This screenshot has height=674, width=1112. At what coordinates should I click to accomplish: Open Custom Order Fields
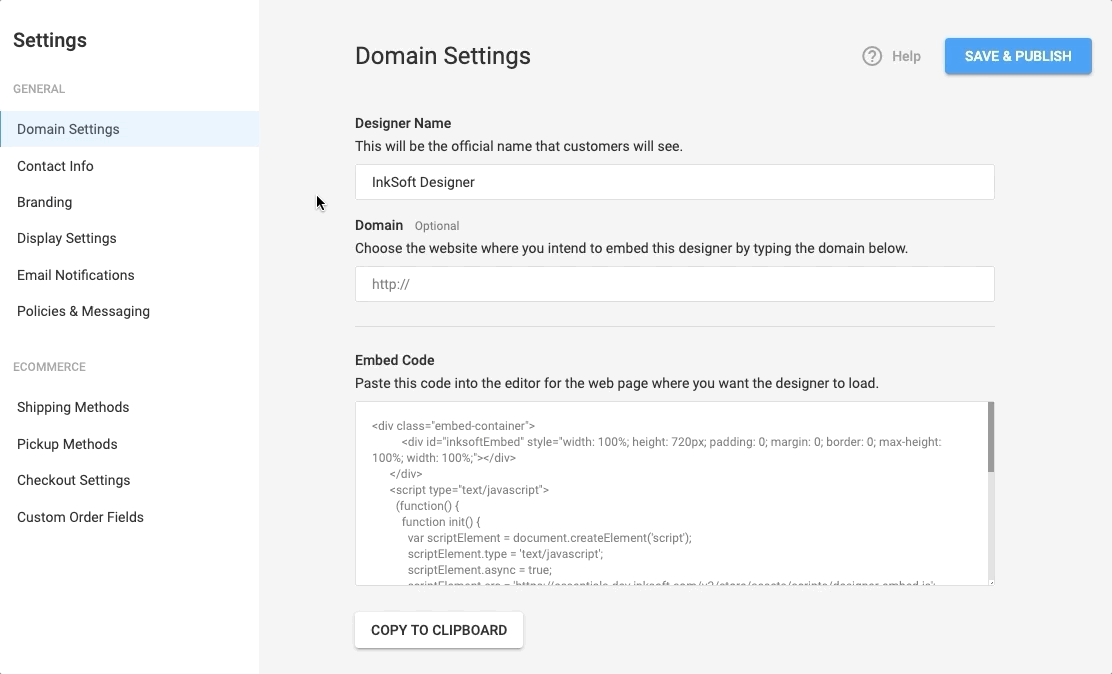tap(80, 517)
